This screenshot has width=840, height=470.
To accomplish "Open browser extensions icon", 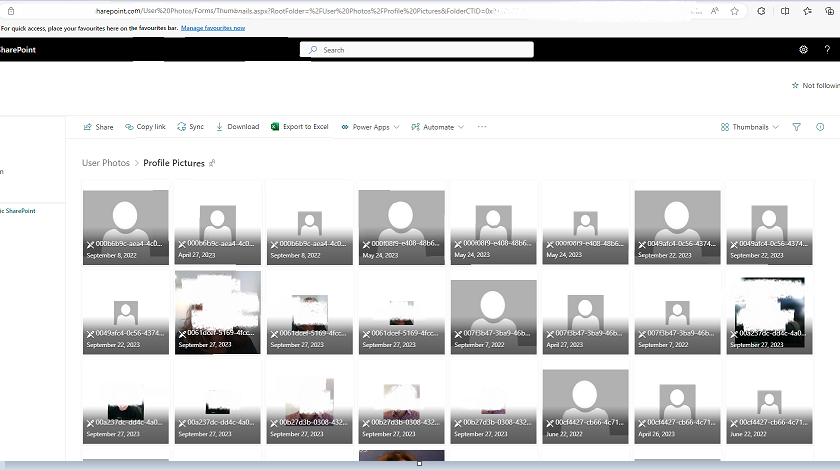I will click(761, 11).
